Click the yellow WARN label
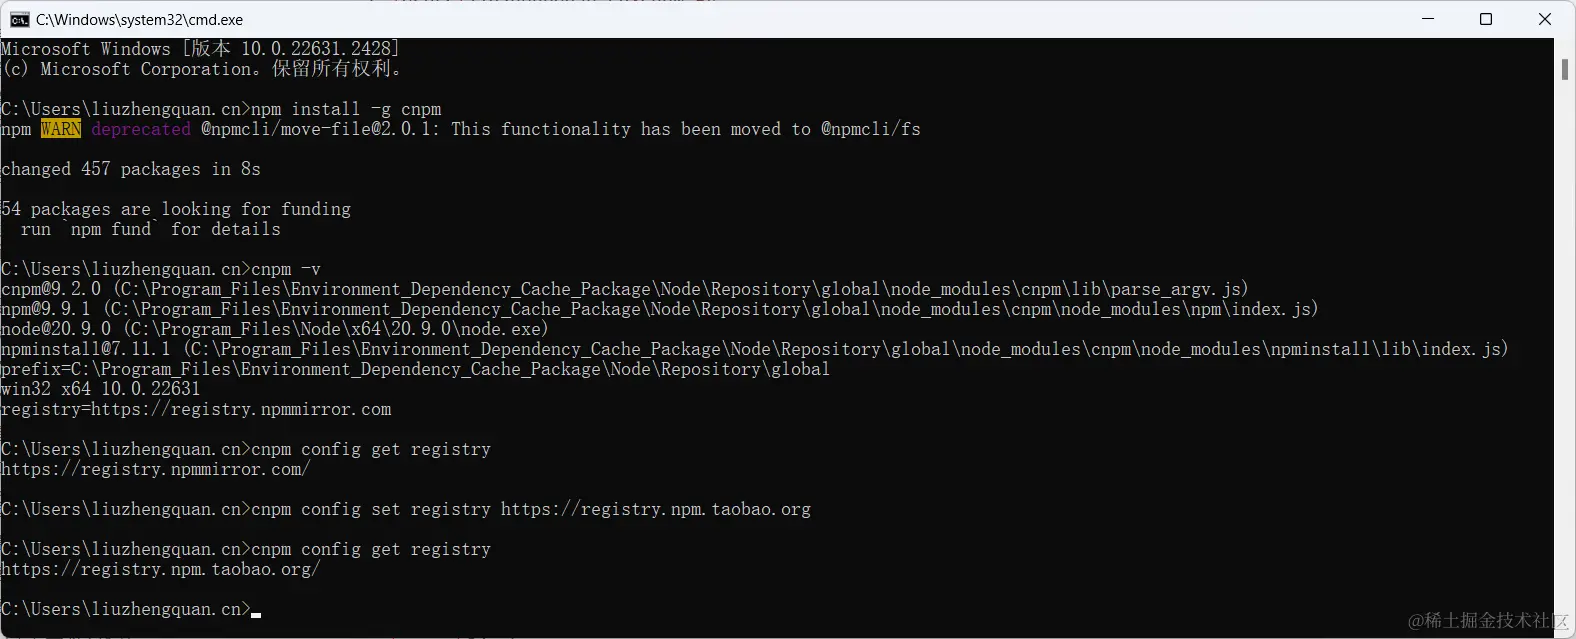1576x639 pixels. point(61,129)
